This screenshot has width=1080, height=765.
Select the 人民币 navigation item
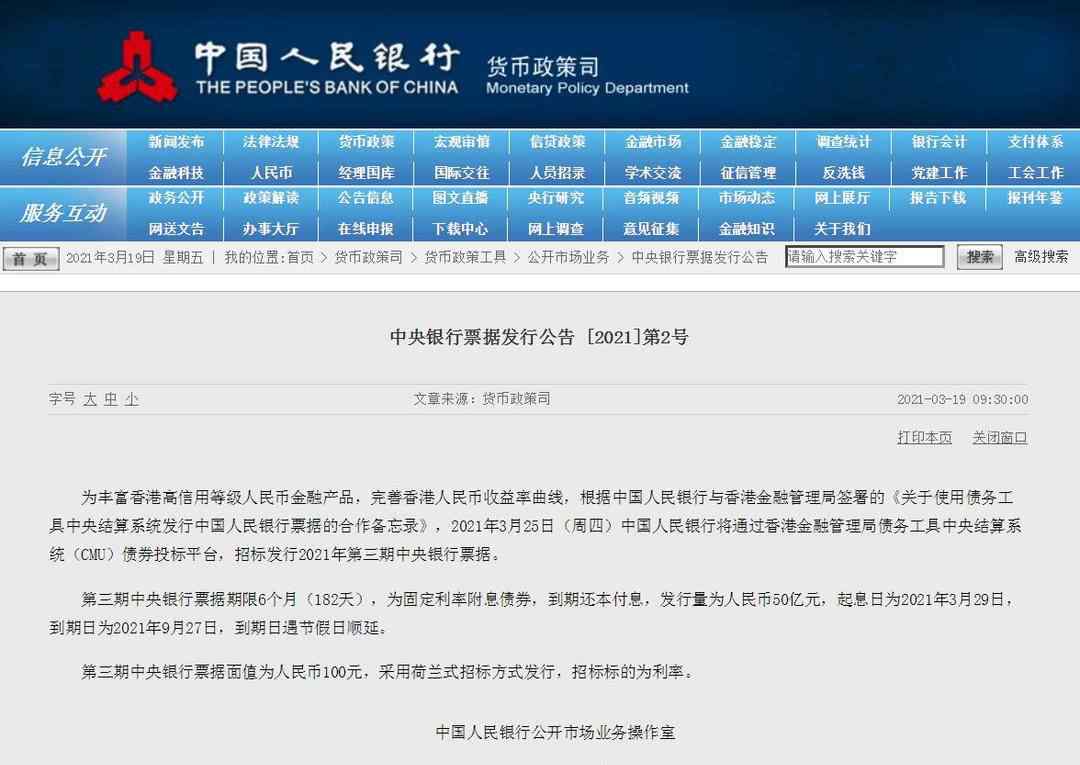click(271, 172)
